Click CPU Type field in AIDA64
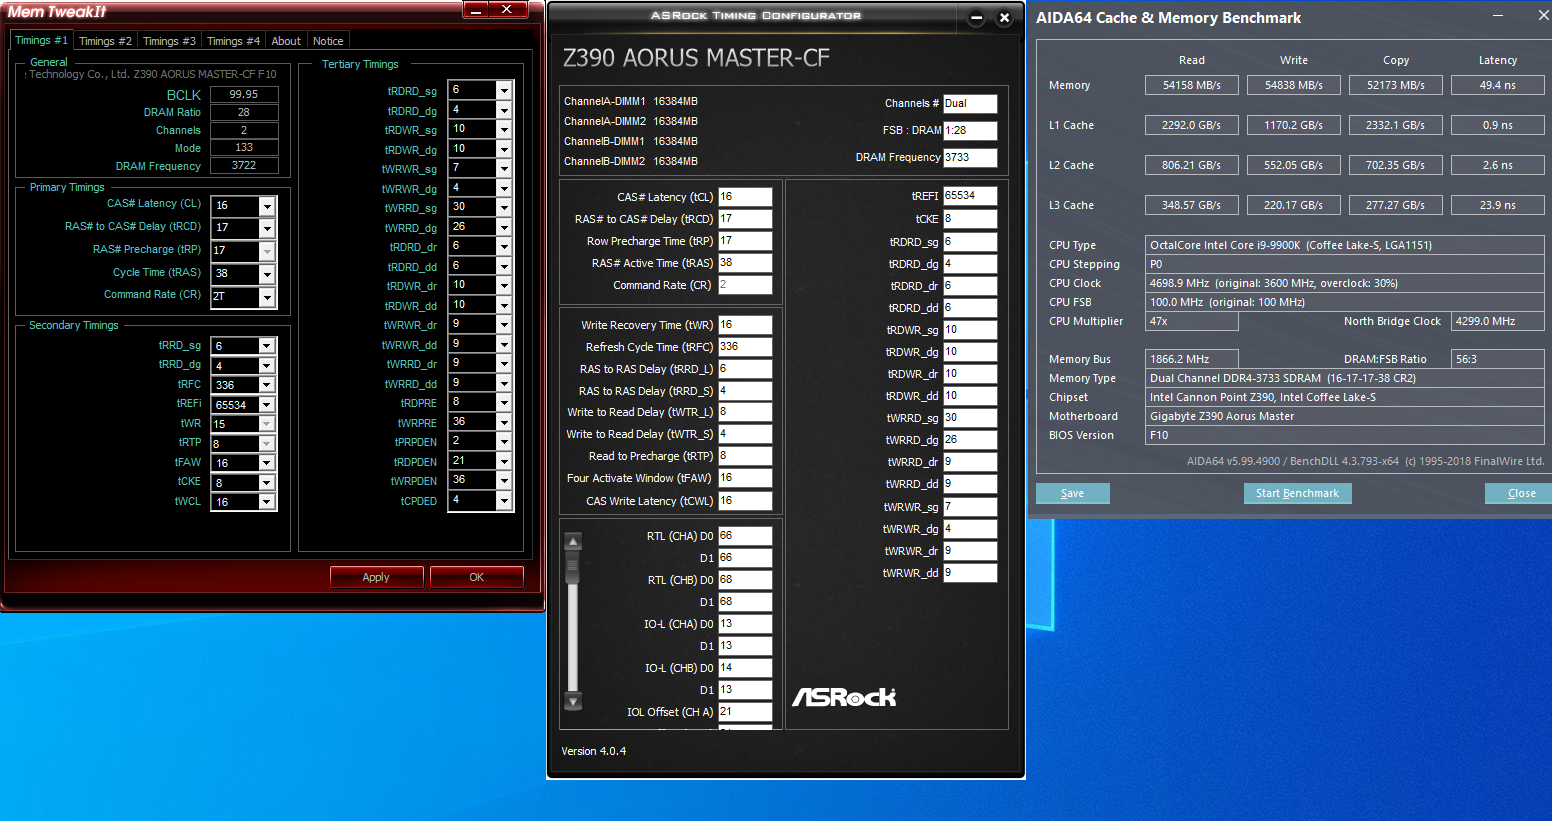The height and width of the screenshot is (821, 1552). pos(1345,245)
